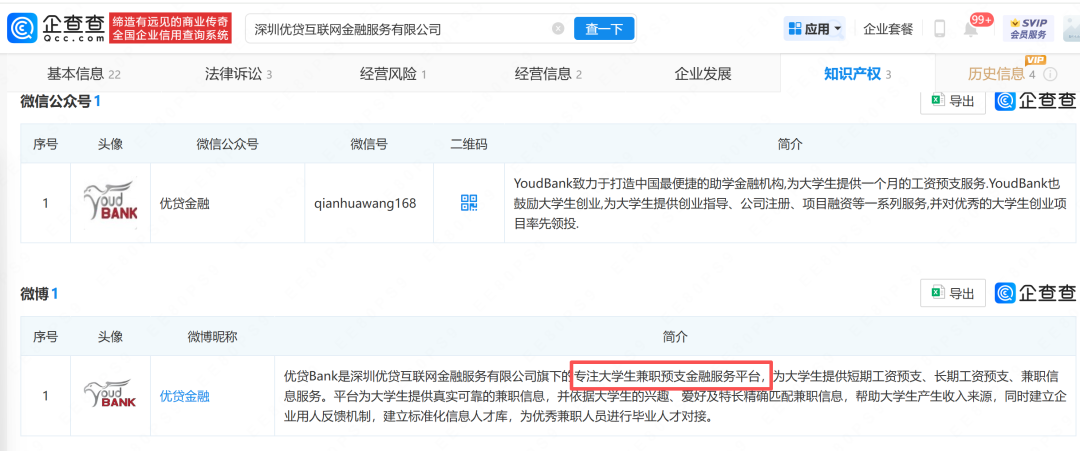Expand the 应用 dropdown menu
This screenshot has height=451, width=1080.
click(x=814, y=29)
